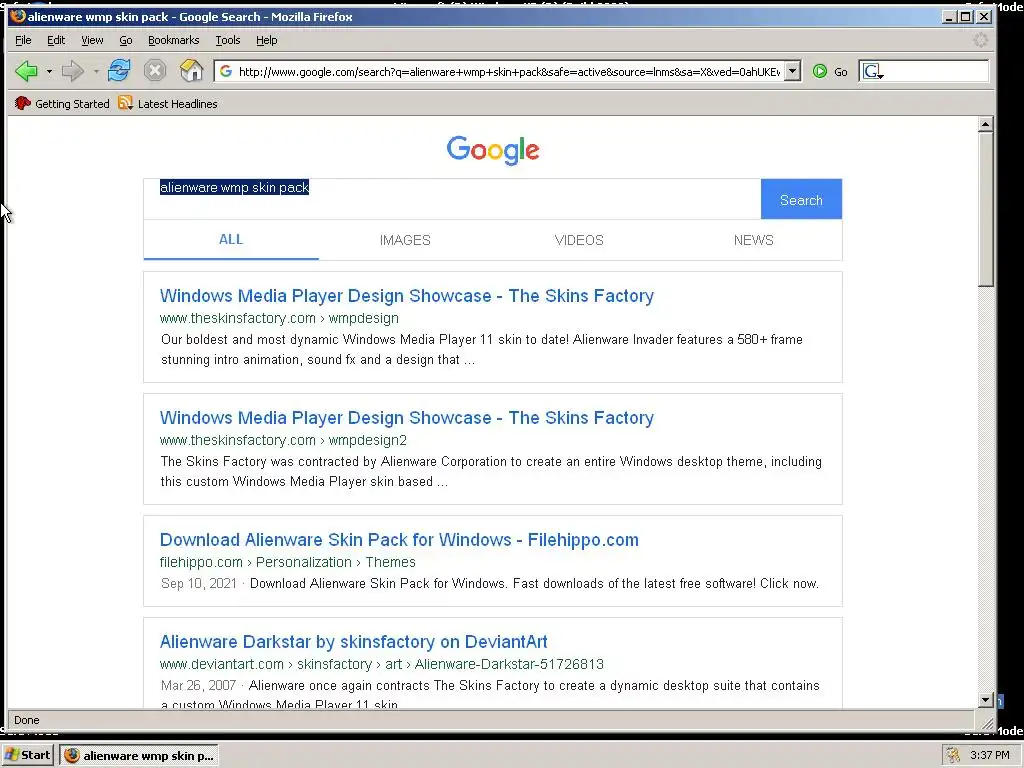Open the Go menu
Screen dimensions: 1024x768
coord(125,40)
